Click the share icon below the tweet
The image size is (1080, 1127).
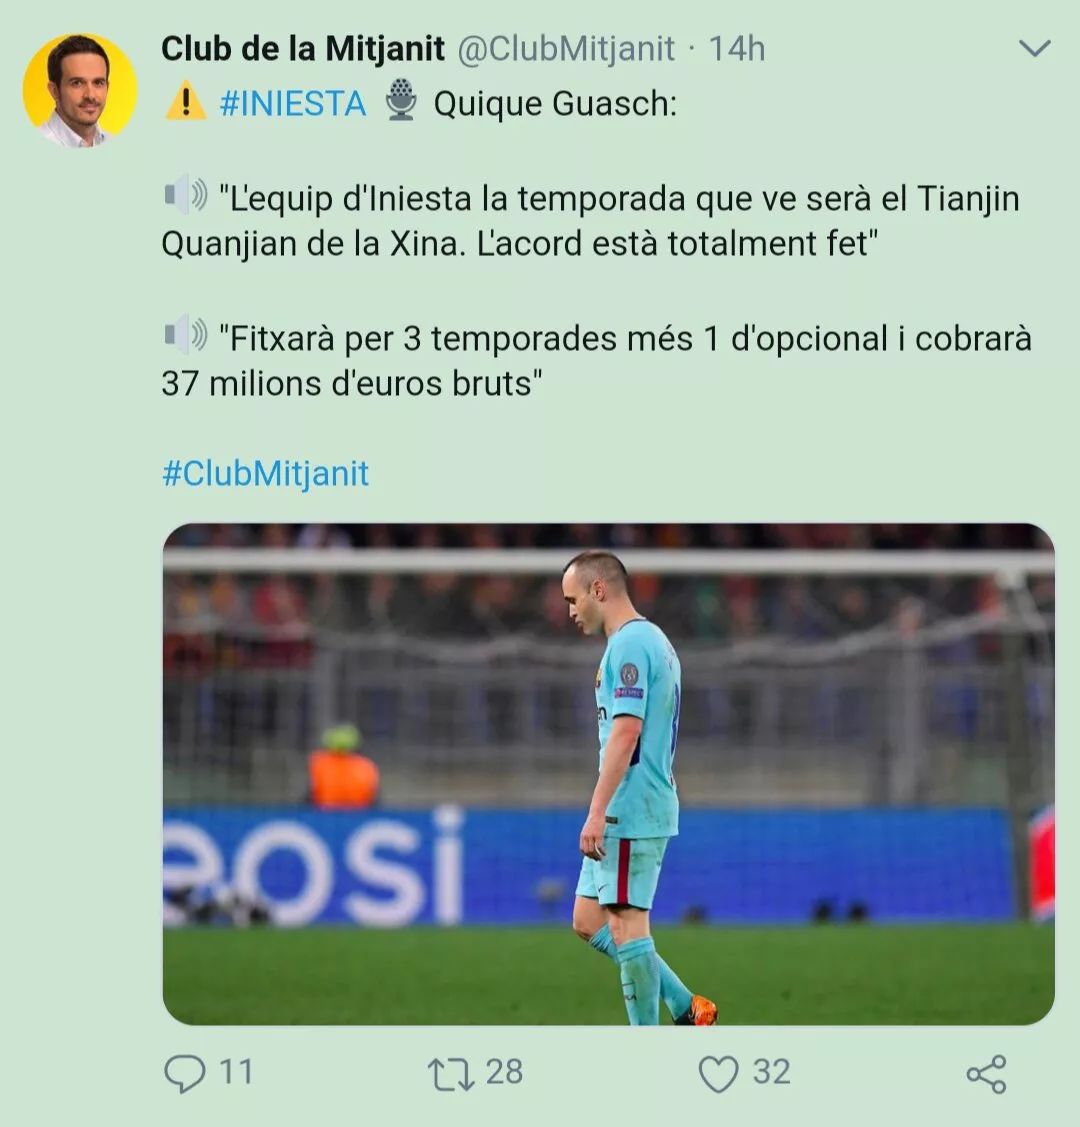[x=987, y=1074]
